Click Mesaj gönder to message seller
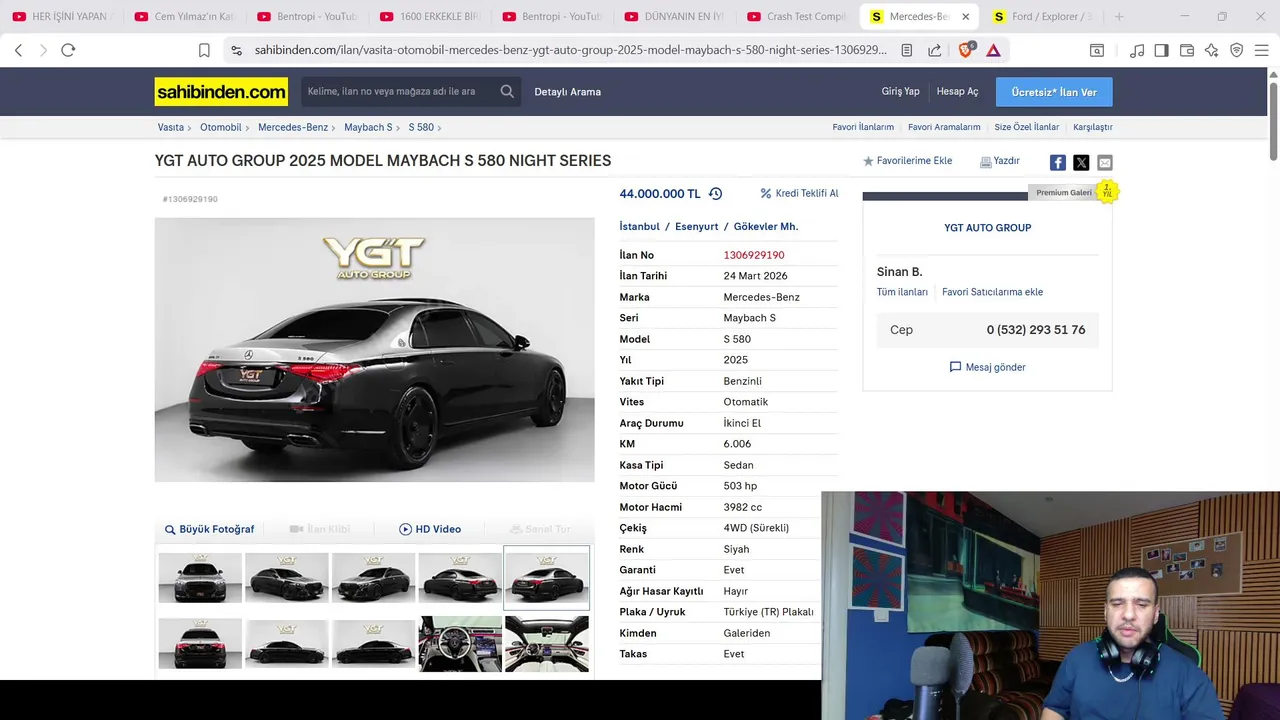The width and height of the screenshot is (1280, 720). point(987,367)
